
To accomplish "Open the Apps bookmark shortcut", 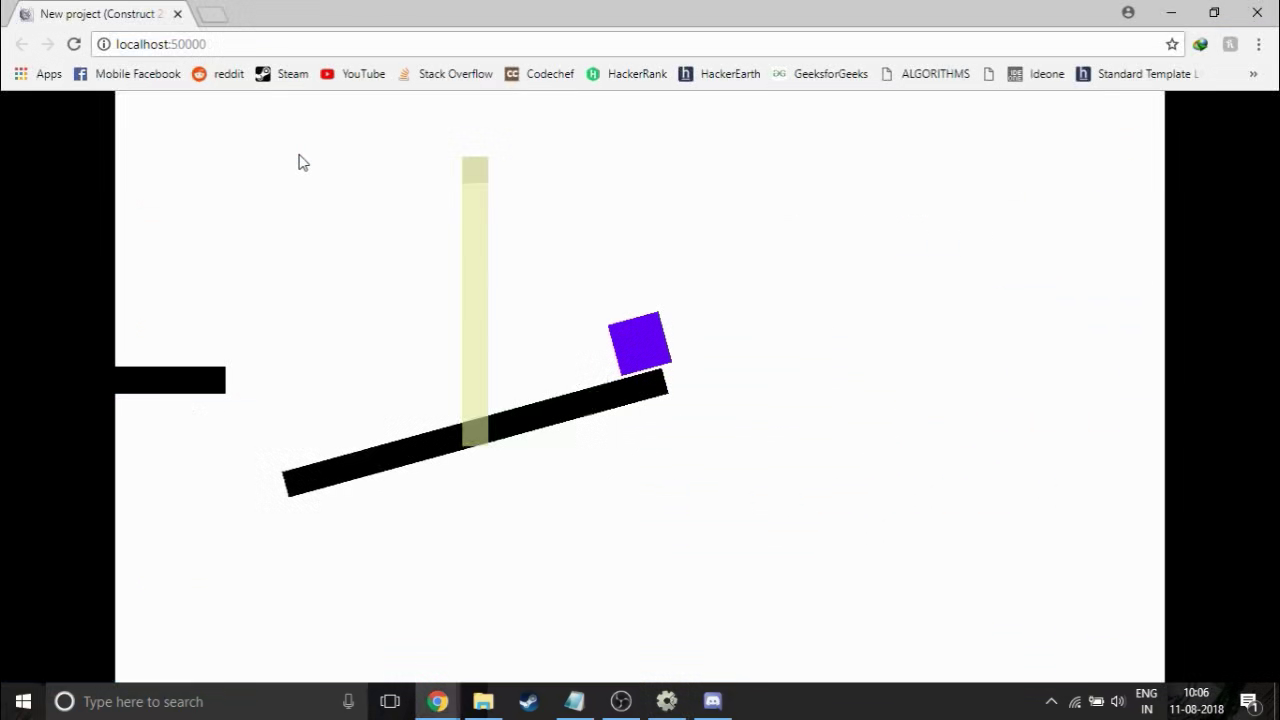I will pos(38,74).
